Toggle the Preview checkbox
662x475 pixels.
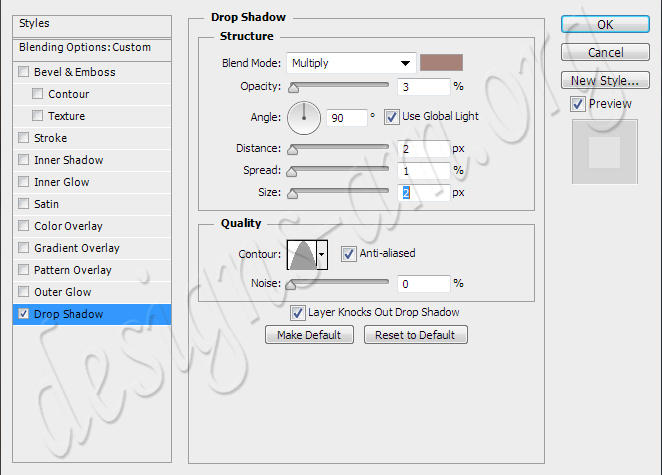(x=578, y=104)
